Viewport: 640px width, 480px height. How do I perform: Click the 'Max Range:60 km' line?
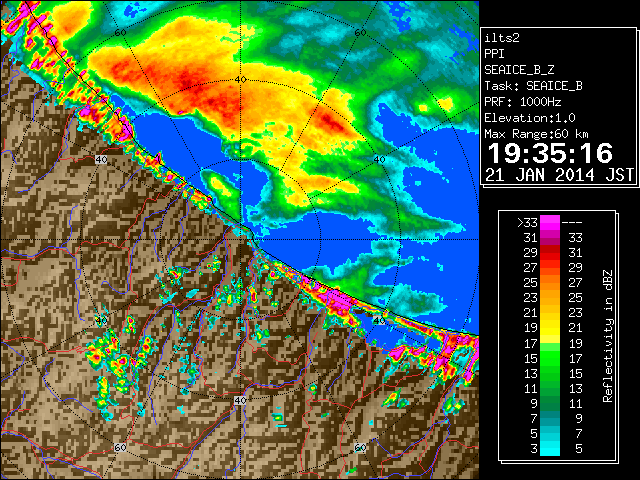(536, 134)
